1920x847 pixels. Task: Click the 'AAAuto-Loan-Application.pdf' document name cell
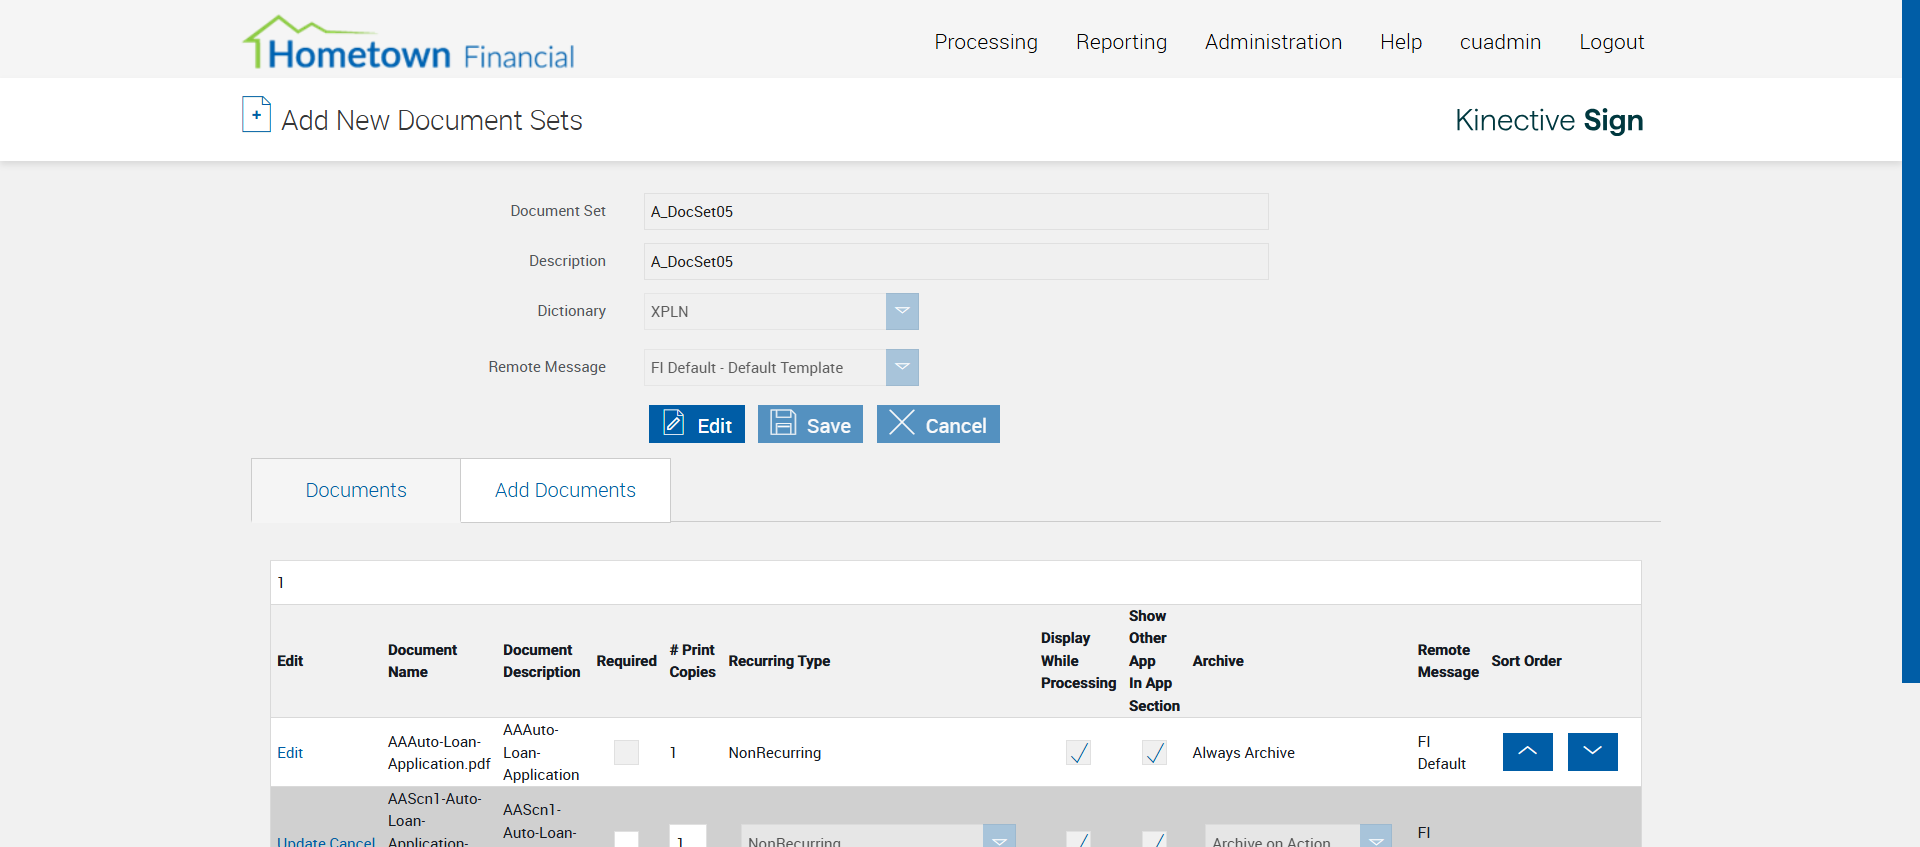(439, 753)
